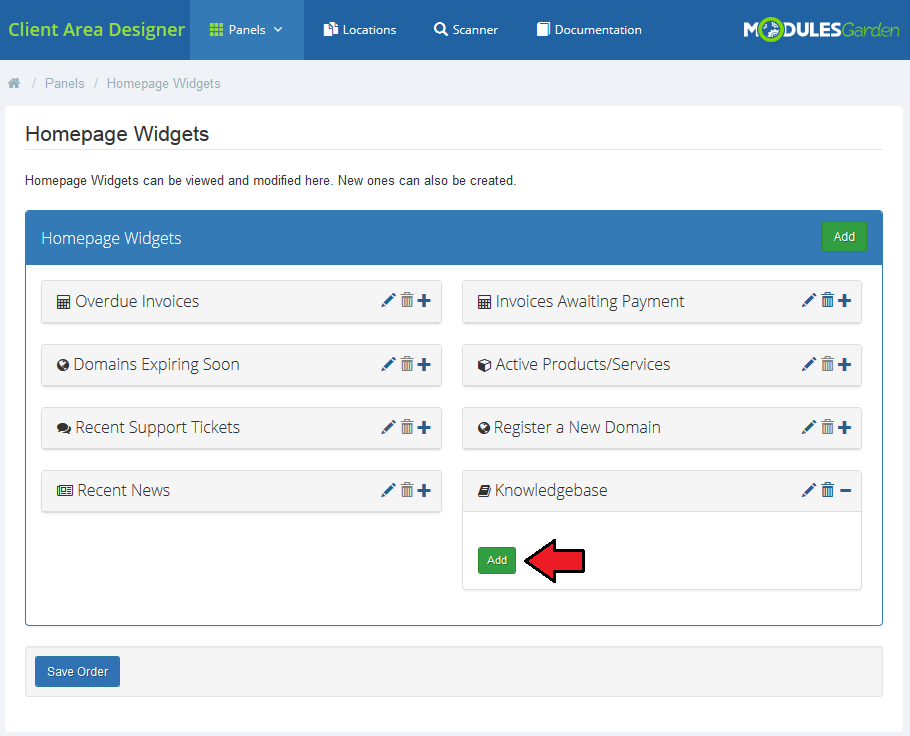Expand the Invoices Awaiting Payment widget
Image resolution: width=910 pixels, height=736 pixels.
[845, 301]
